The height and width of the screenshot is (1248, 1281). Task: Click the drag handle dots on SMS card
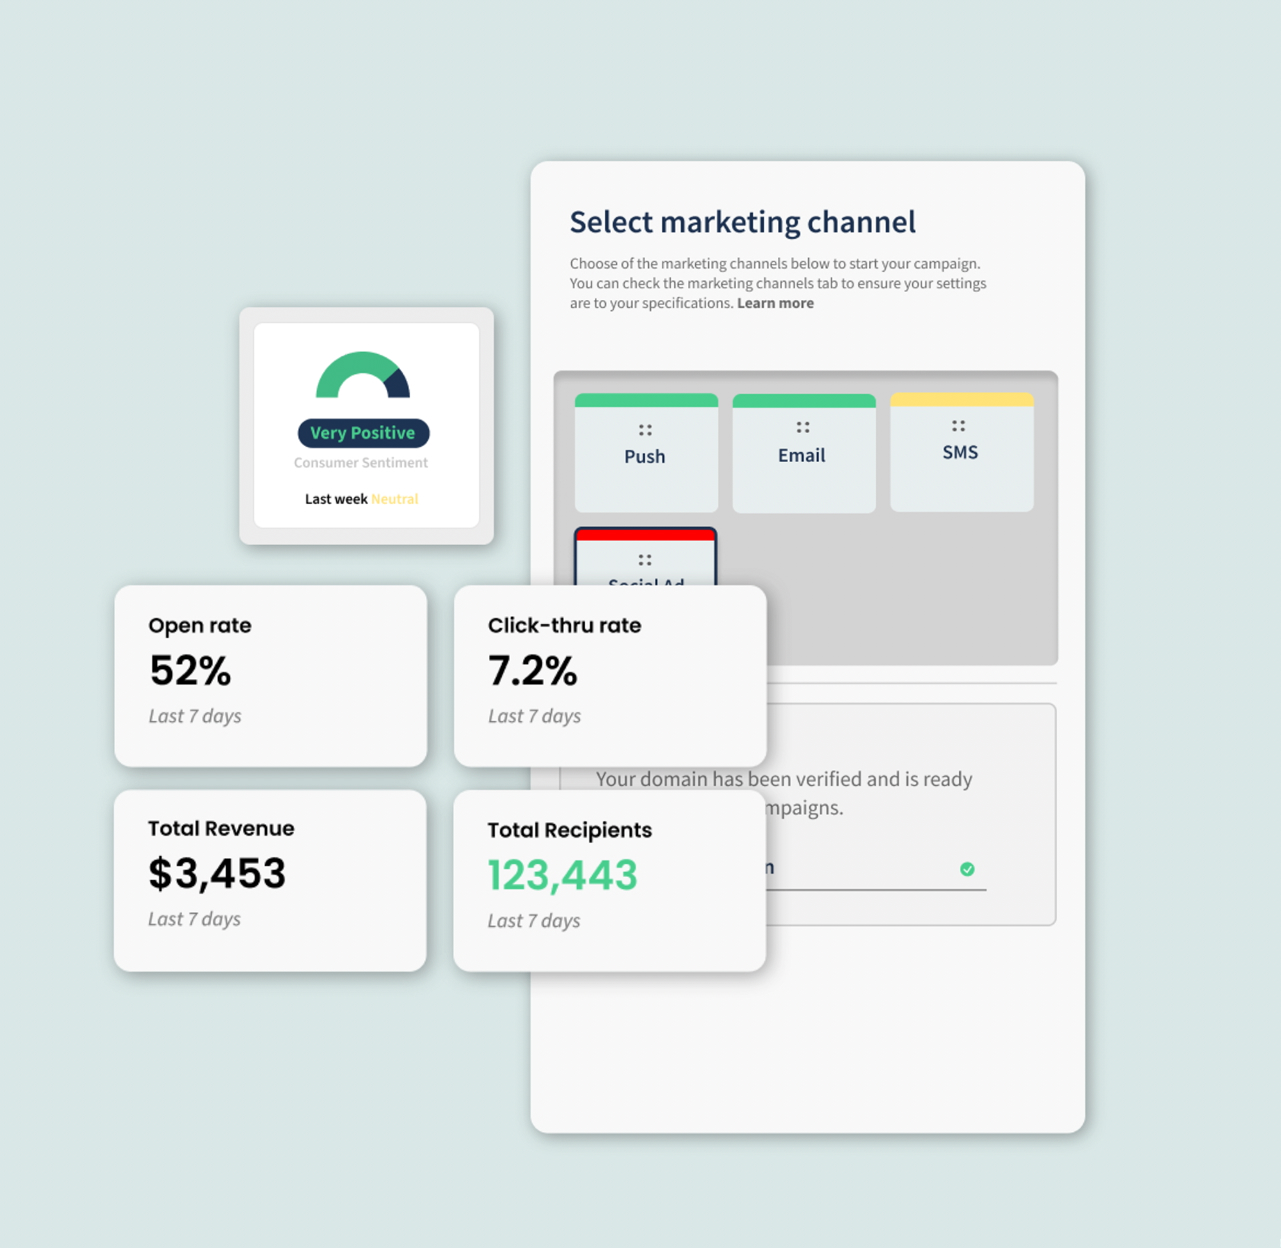coord(959,425)
